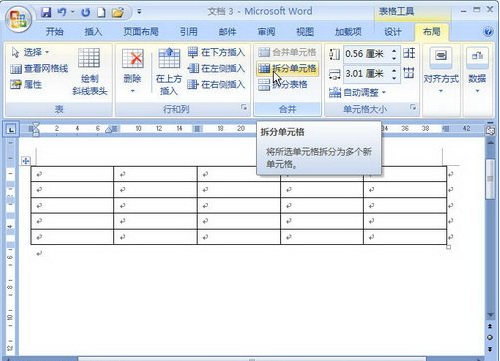
Task: Click the table resize handle at corner
Action: [449, 247]
